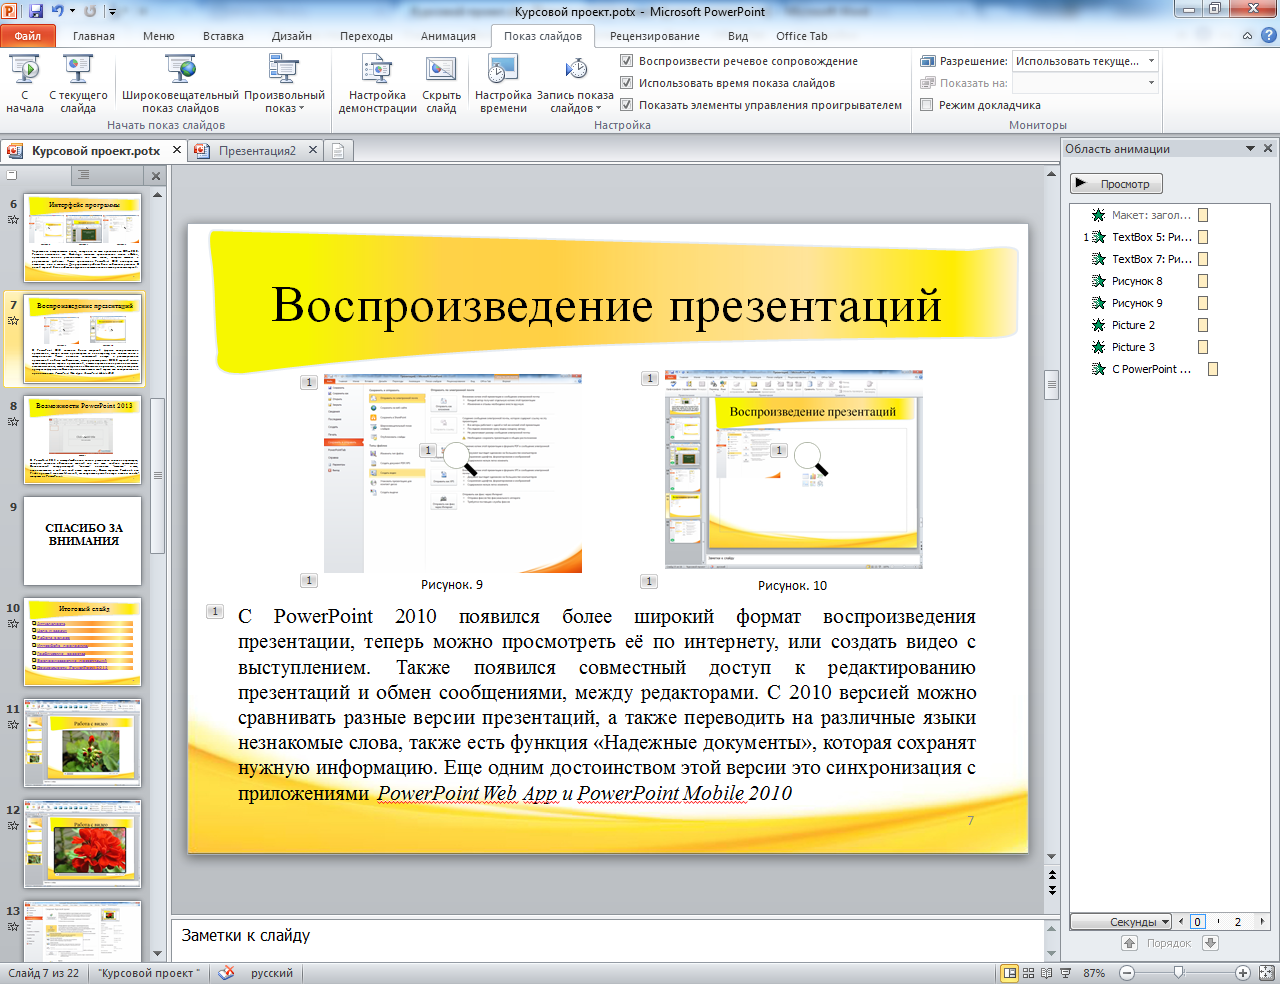
Task: Select slide 6 Интерфейс программы thumbnail
Action: (83, 238)
